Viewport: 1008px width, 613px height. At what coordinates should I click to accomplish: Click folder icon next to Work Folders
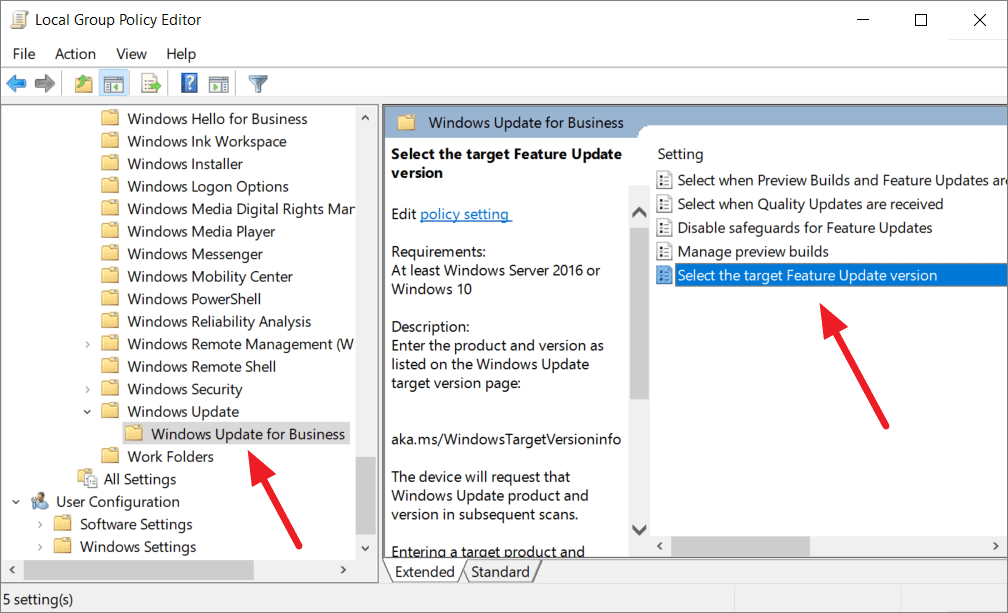[111, 456]
